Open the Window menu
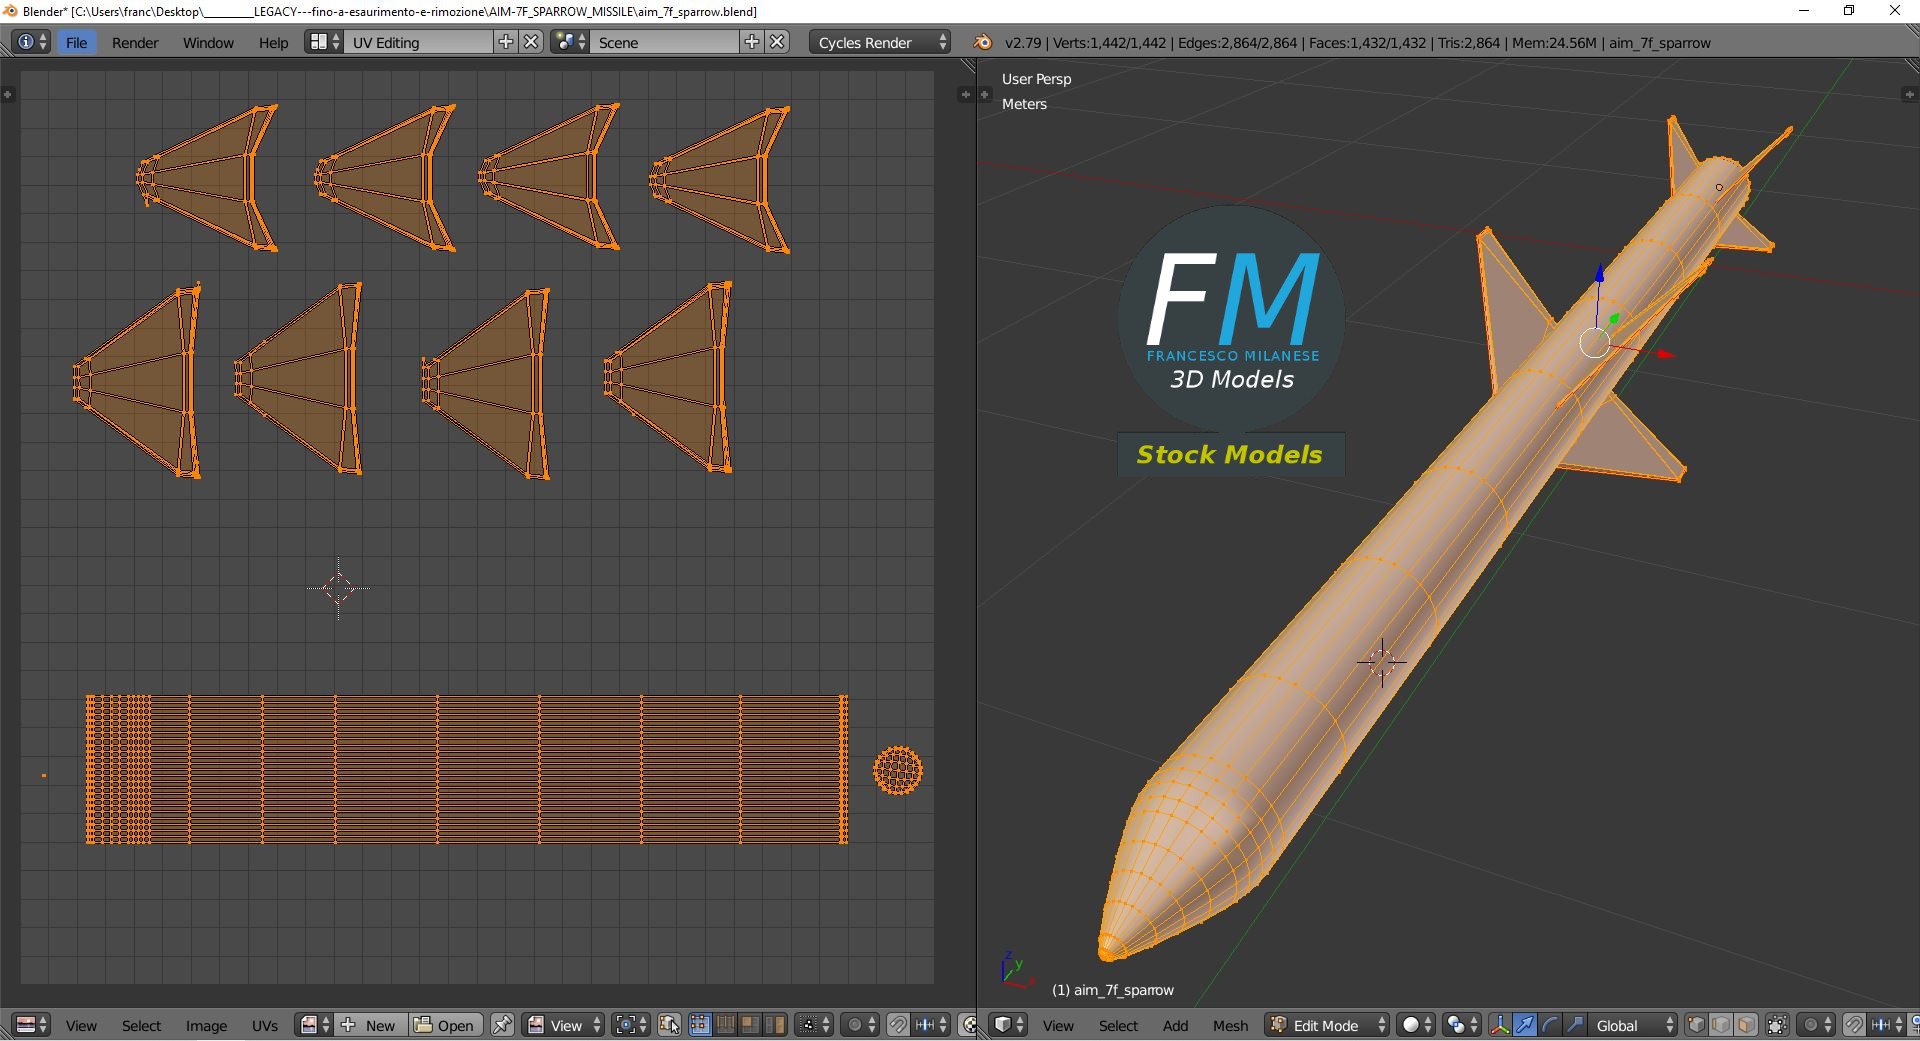 (x=208, y=42)
